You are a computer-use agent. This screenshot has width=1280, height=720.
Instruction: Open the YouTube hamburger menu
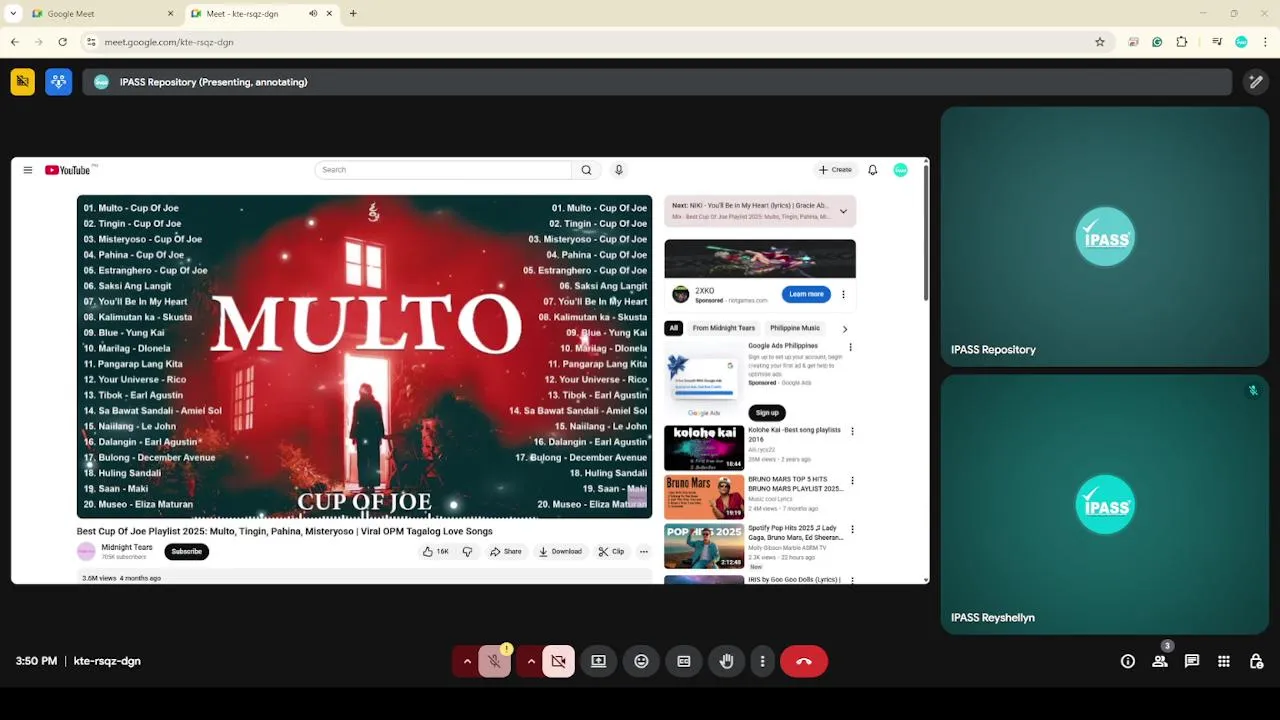[x=28, y=170]
